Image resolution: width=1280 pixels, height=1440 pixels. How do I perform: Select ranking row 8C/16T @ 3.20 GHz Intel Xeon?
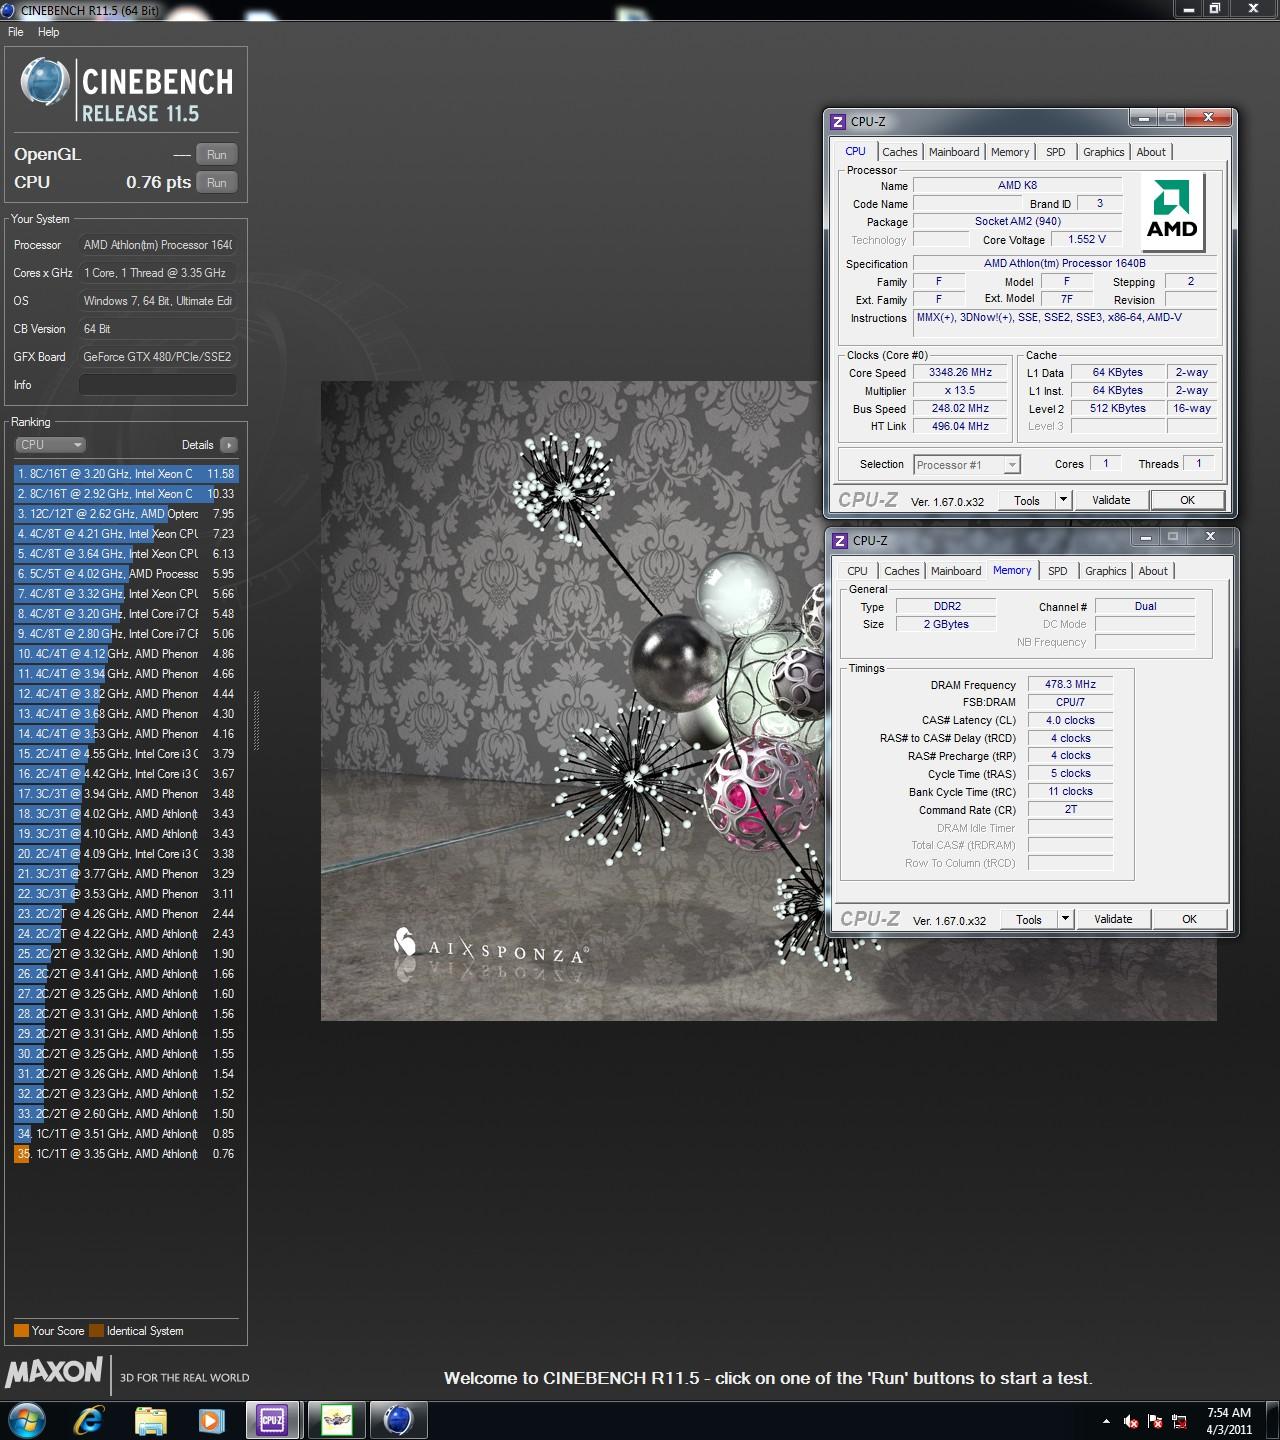[126, 474]
